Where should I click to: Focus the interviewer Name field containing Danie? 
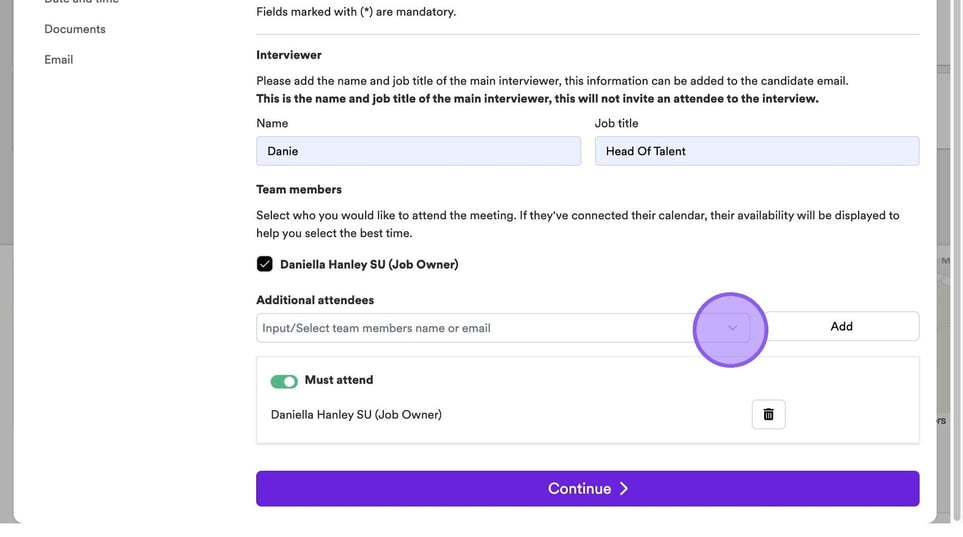coord(418,151)
